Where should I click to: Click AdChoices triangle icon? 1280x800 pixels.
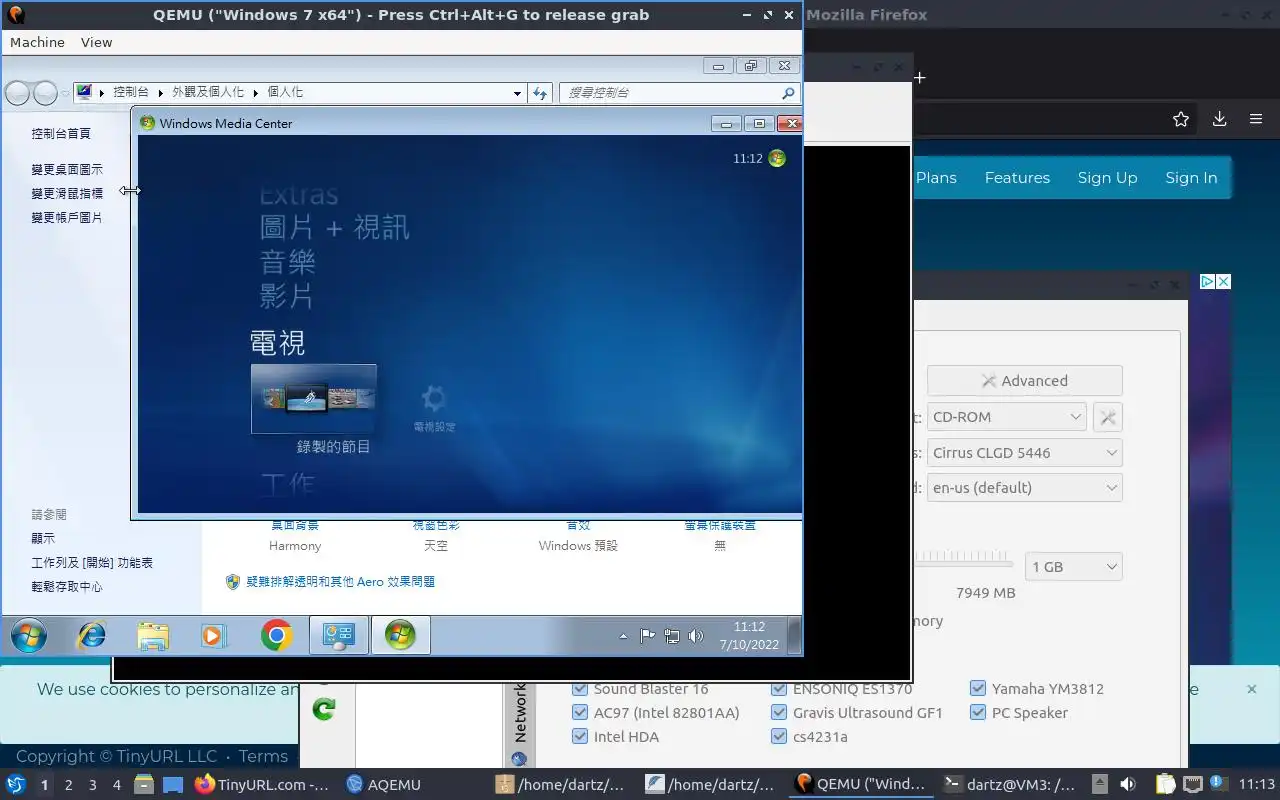1207,282
